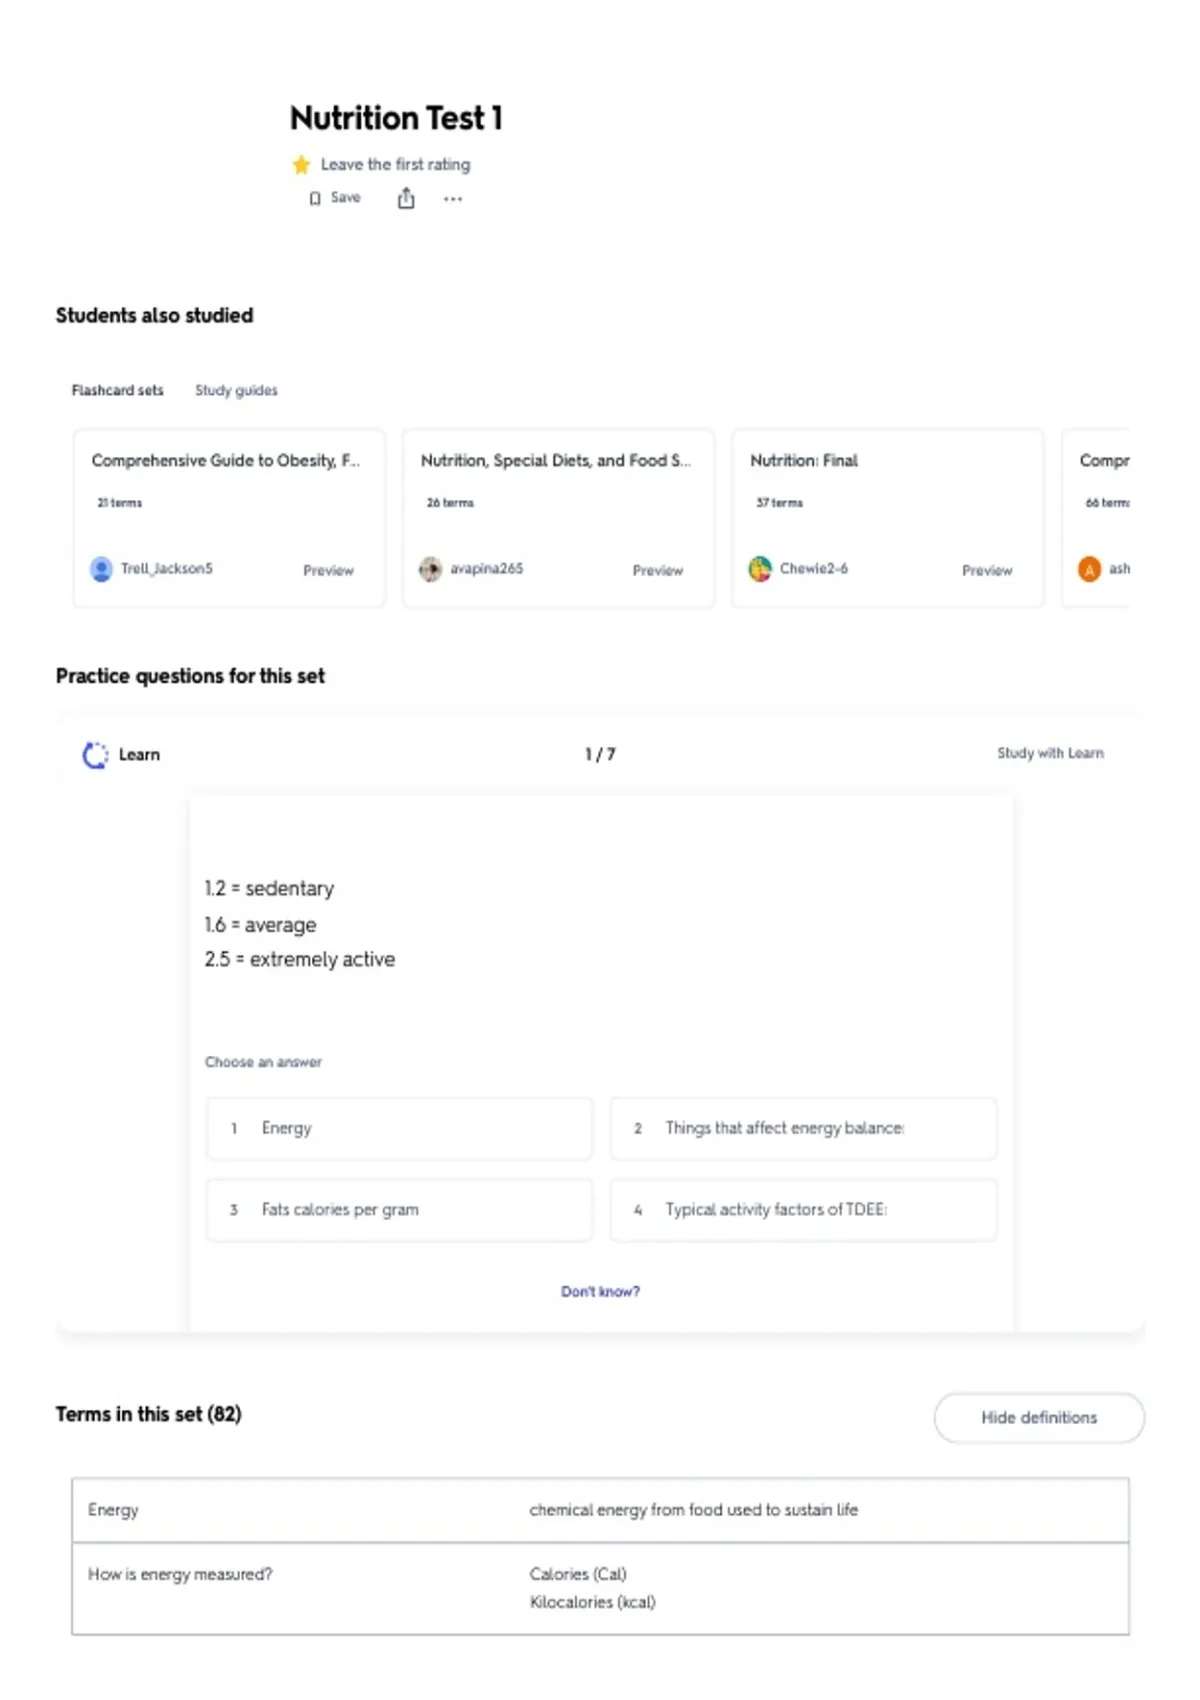1200x1700 pixels.
Task: Open Nutrition, Special Diets flashcard set card
Action: (558, 518)
